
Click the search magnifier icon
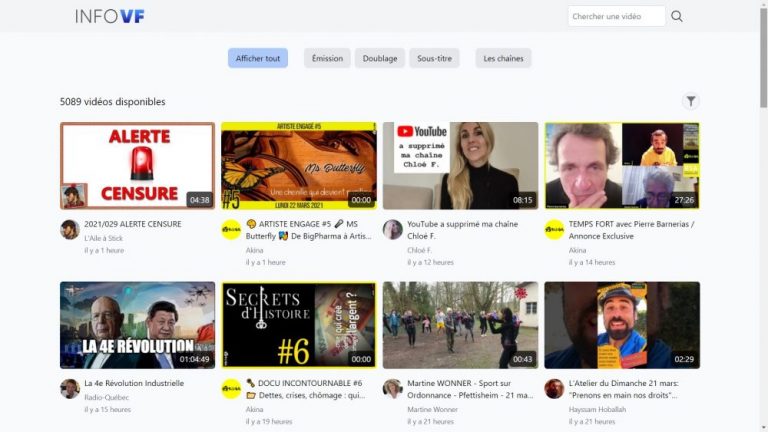tap(677, 16)
